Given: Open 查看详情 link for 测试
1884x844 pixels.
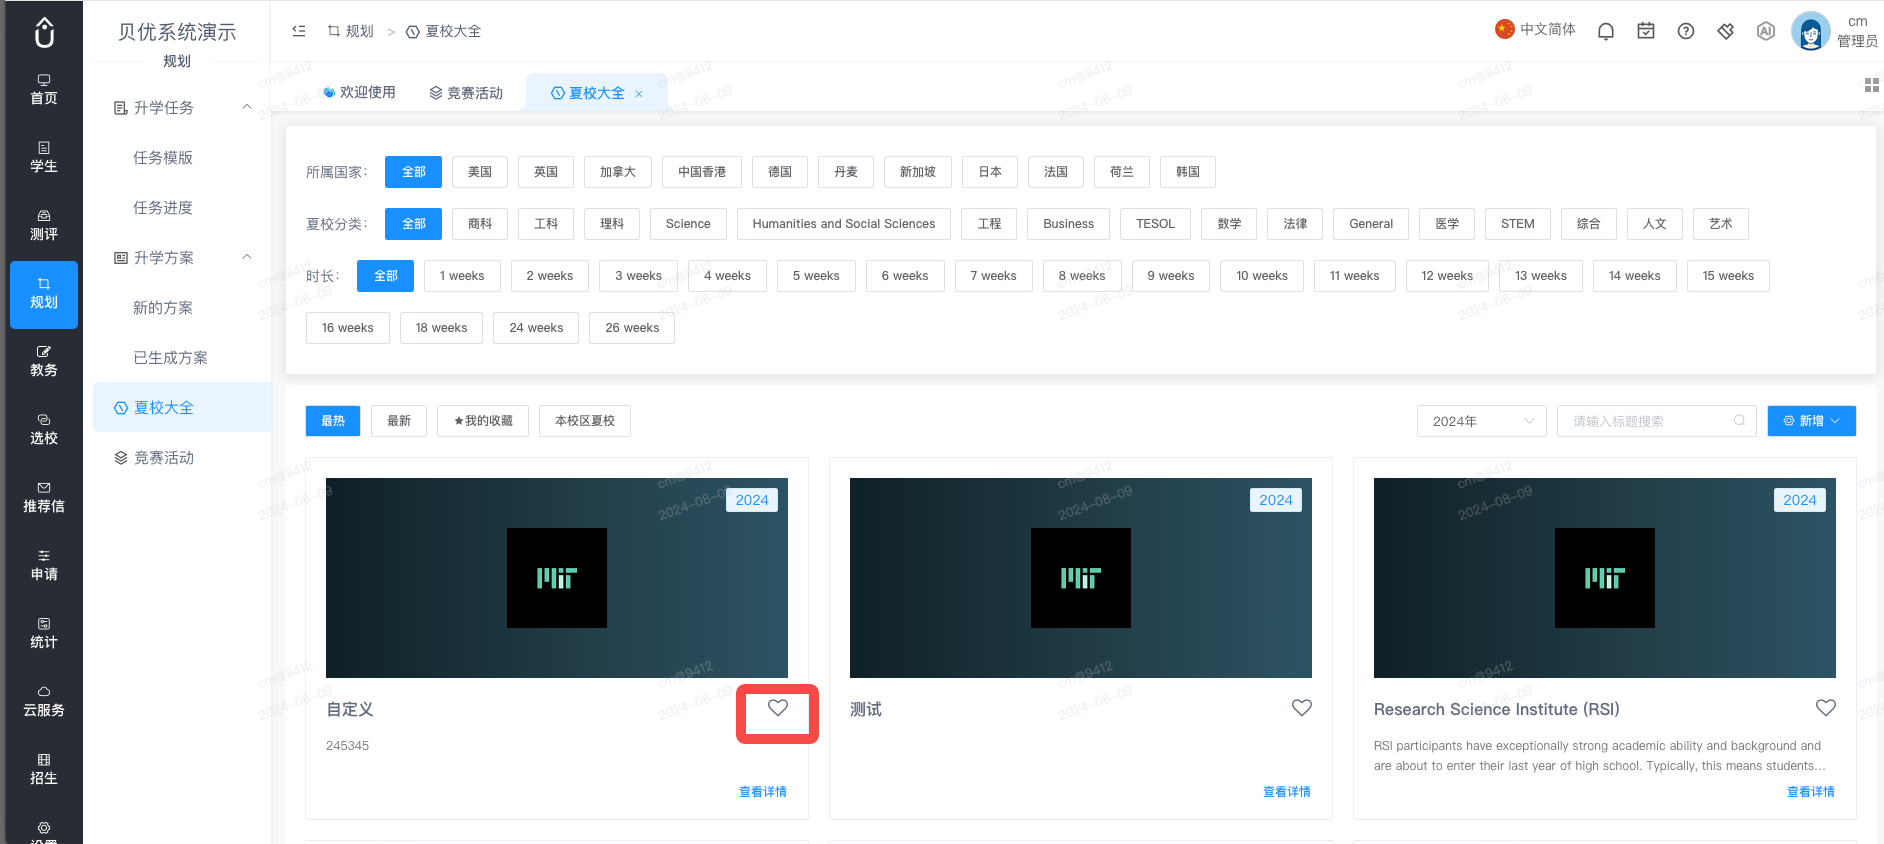Looking at the screenshot, I should point(1287,792).
